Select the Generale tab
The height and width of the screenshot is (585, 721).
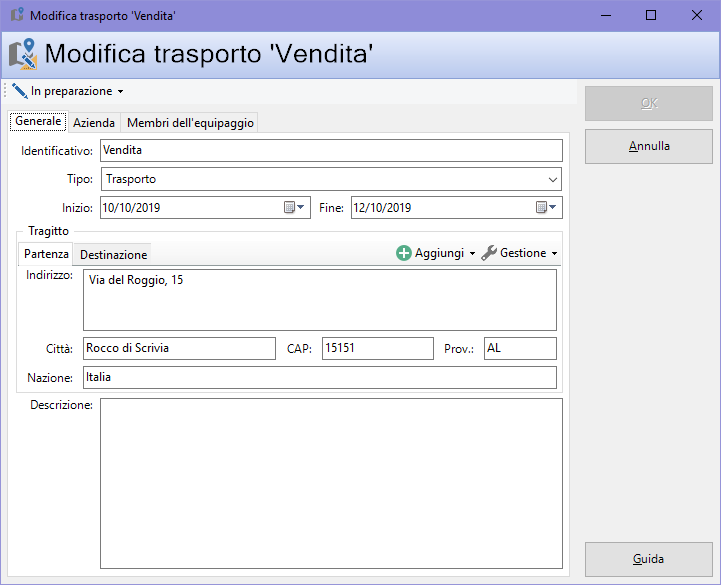coord(38,121)
